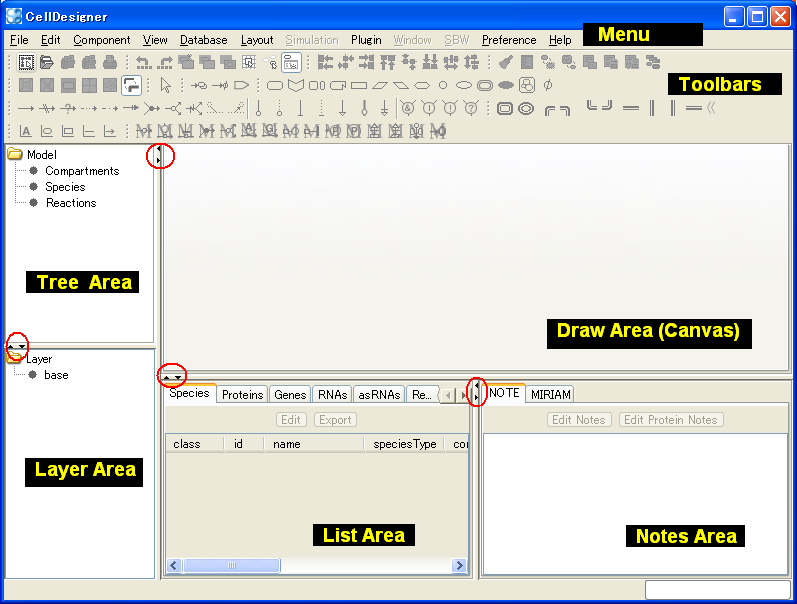This screenshot has height=604, width=797.
Task: Select the generic Protein rounded-rectangle tool
Action: 274,85
